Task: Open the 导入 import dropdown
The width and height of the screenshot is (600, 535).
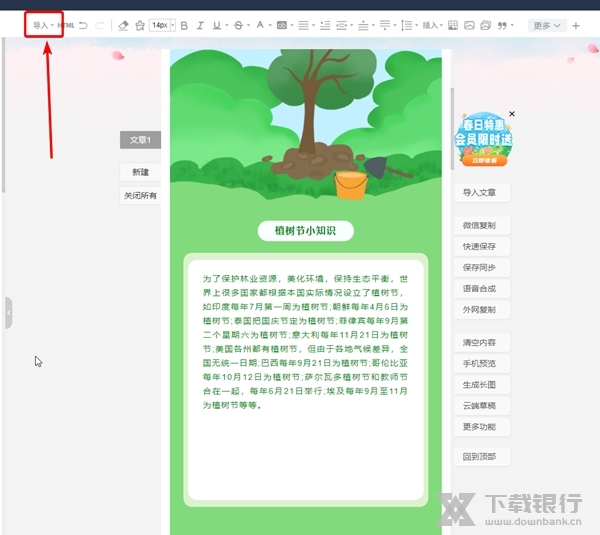Action: point(43,25)
